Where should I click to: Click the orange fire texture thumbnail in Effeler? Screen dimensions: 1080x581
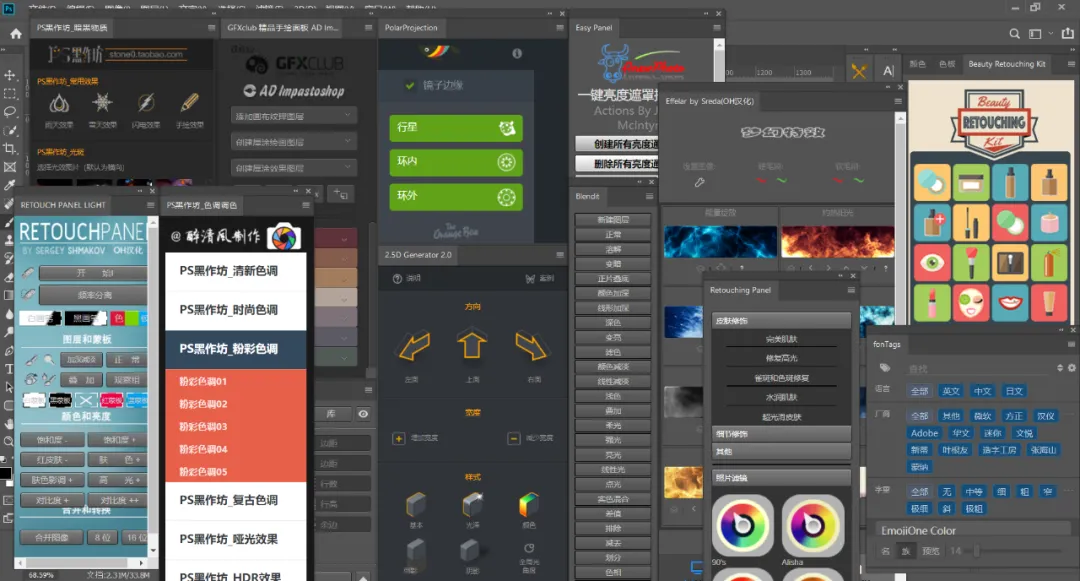838,242
